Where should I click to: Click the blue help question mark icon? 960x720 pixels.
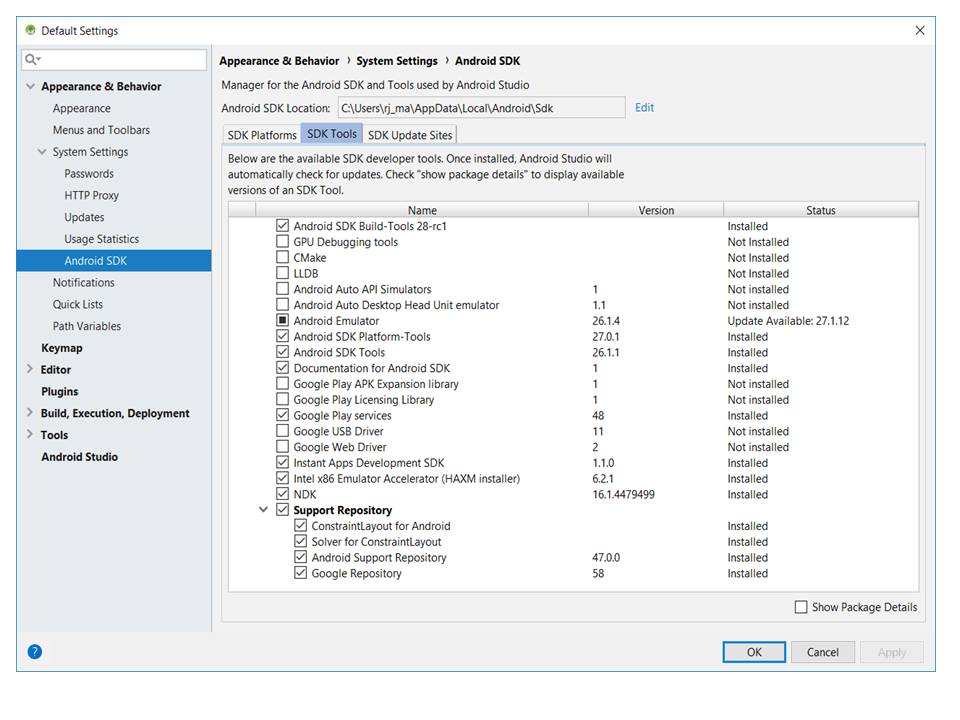click(x=35, y=651)
